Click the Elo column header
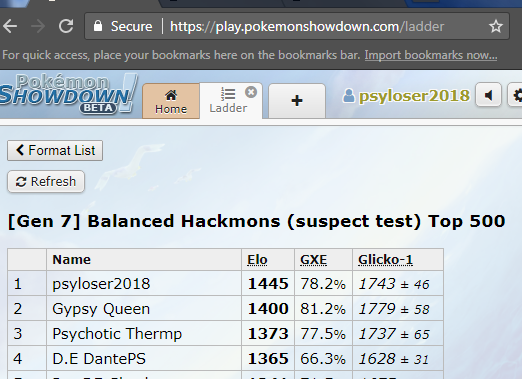 257,260
